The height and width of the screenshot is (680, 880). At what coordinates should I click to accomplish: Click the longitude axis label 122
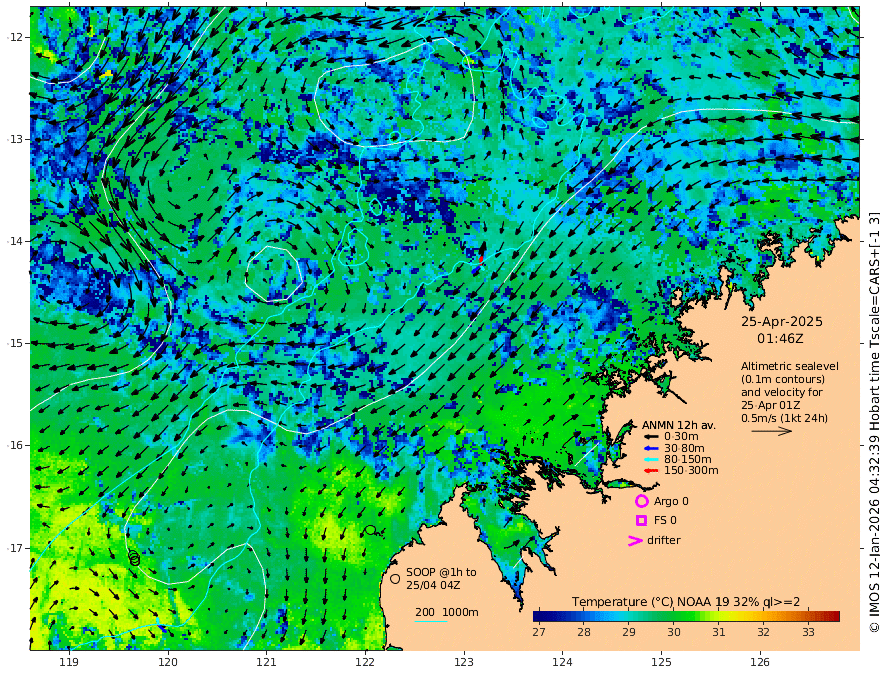[365, 663]
